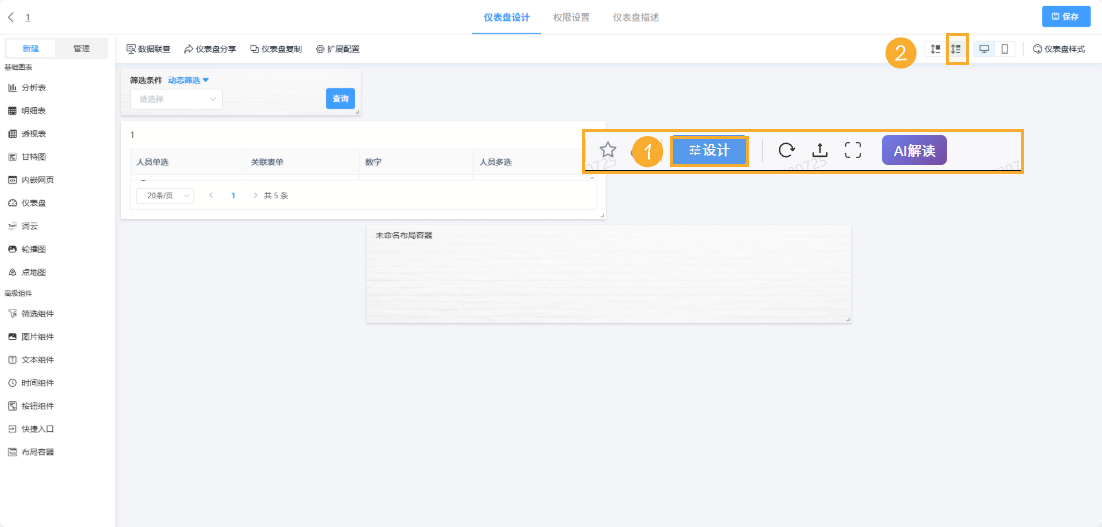Add a 甘特图 Gantt chart component
The height and width of the screenshot is (527, 1102).
[x=27, y=157]
